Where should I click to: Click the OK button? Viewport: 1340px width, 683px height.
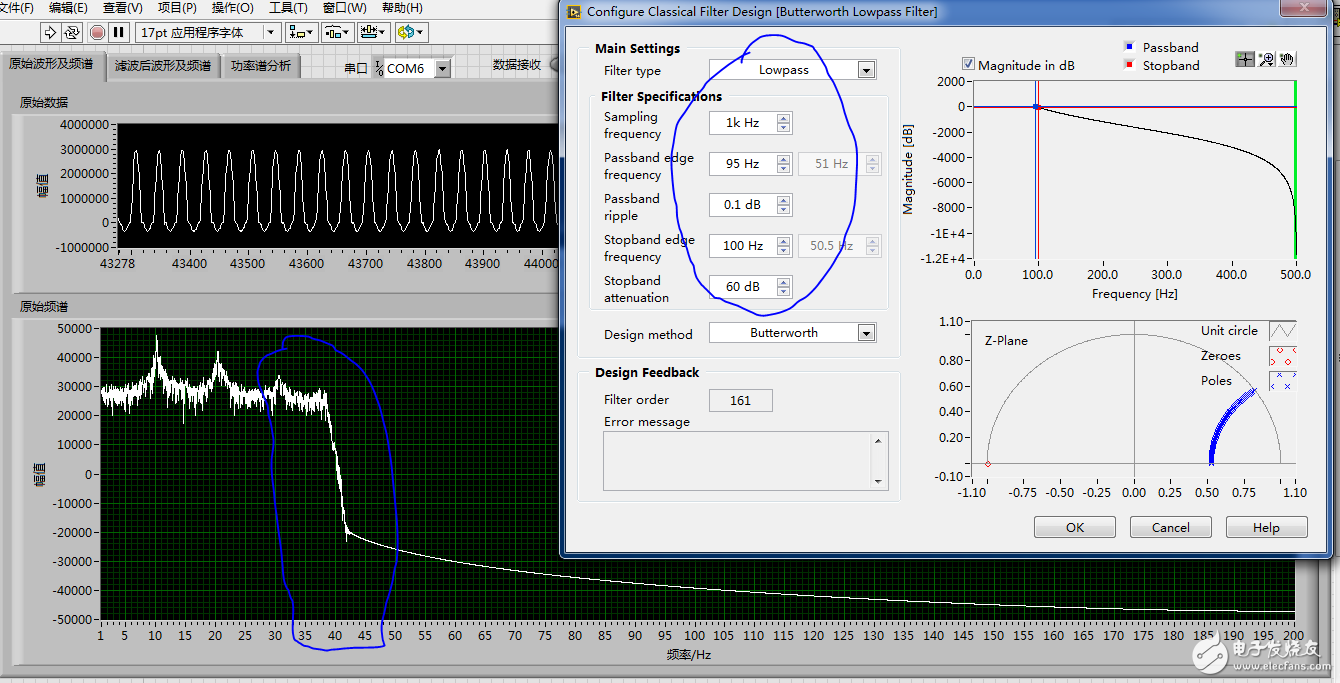tap(1075, 527)
